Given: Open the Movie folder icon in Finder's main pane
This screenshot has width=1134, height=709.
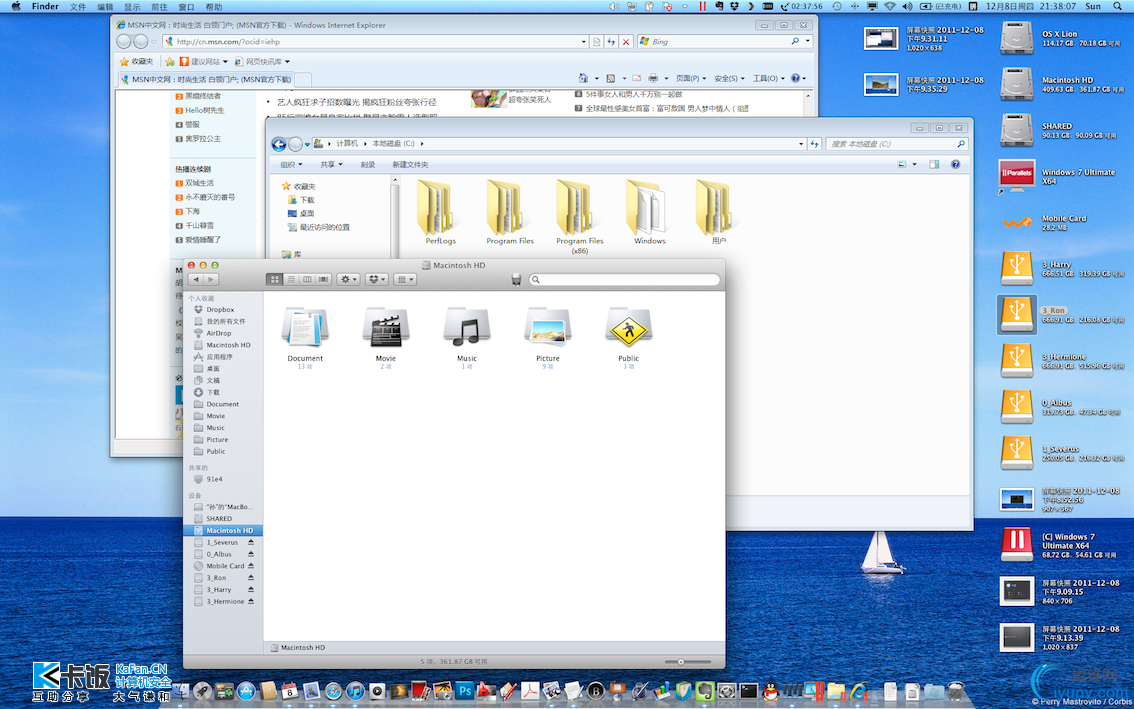Looking at the screenshot, I should pyautogui.click(x=385, y=326).
